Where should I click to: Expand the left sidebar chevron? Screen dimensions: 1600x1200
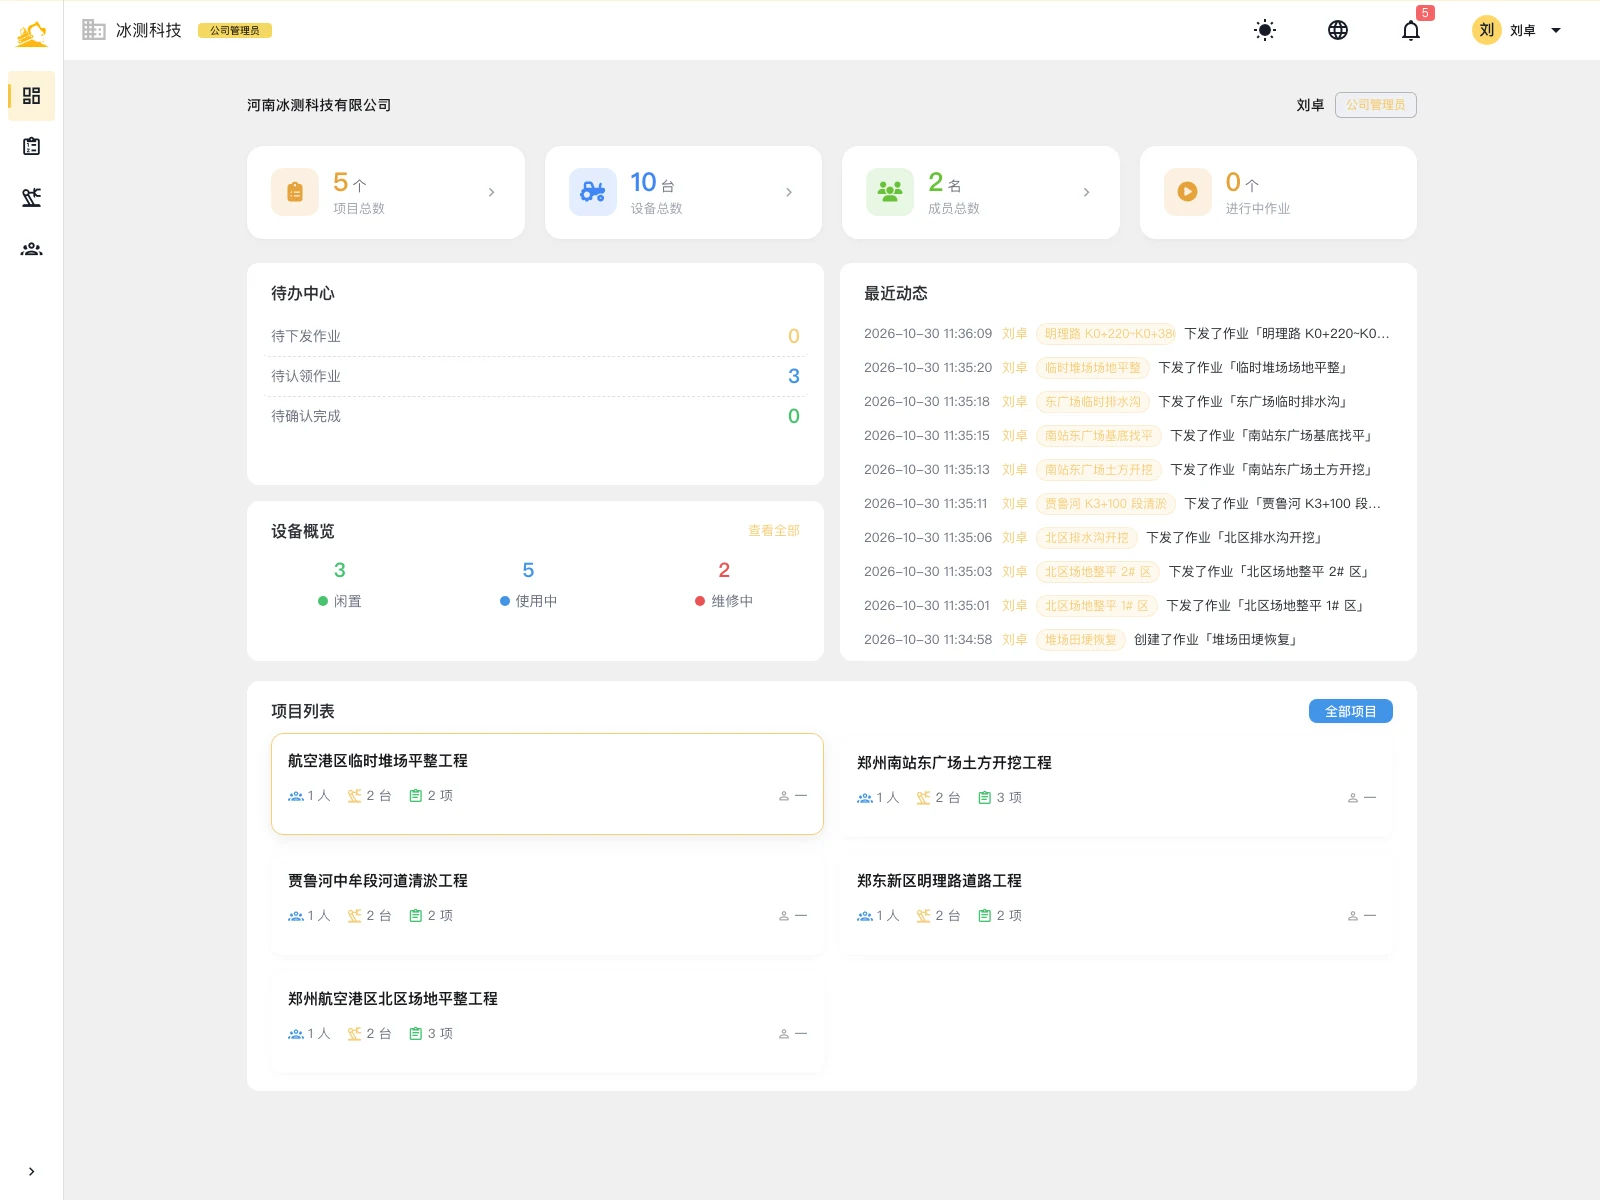[31, 1171]
